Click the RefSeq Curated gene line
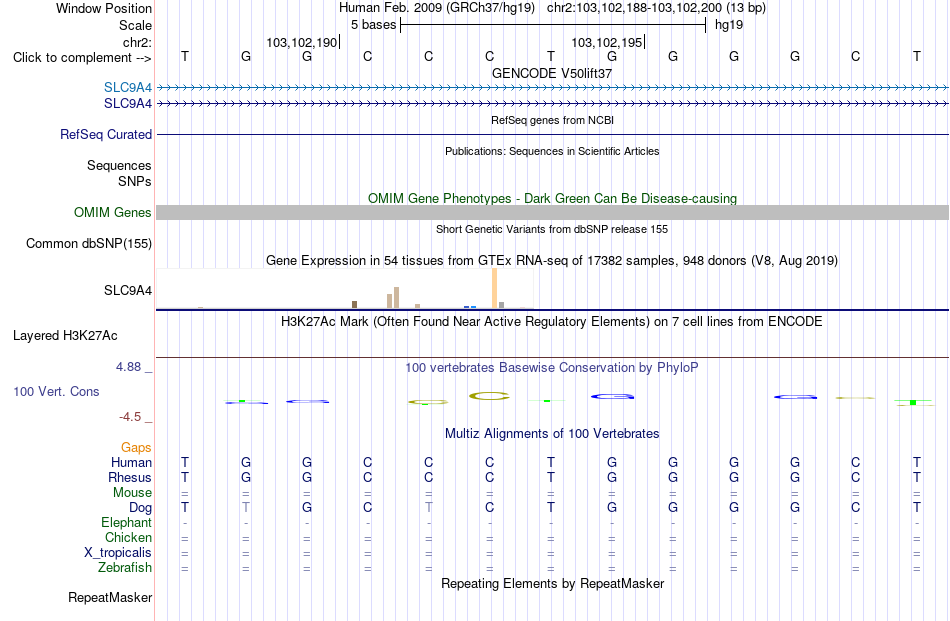The image size is (950, 621). 552,134
